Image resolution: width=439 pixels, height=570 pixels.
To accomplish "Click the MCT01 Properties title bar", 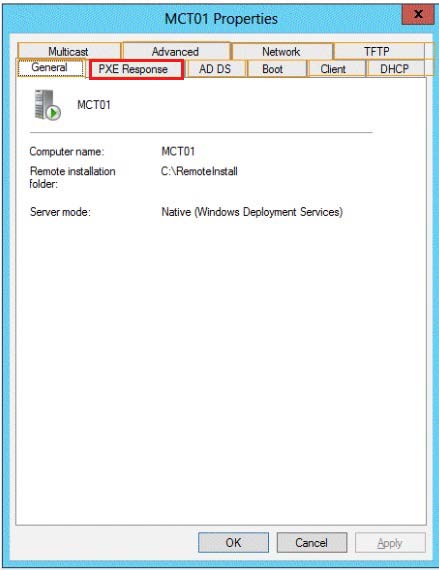I will coord(221,19).
